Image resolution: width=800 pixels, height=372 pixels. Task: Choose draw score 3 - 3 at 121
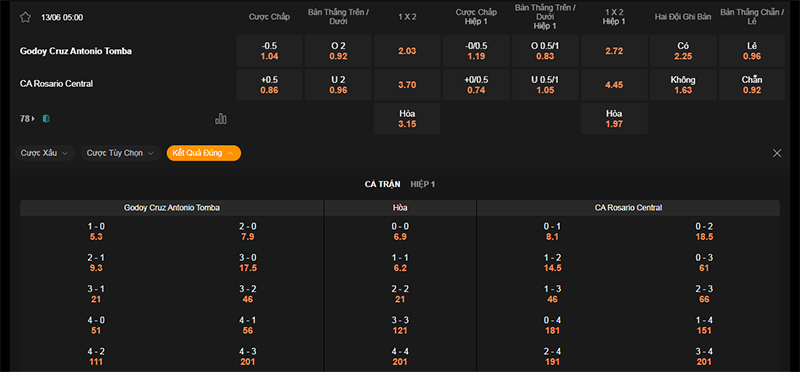click(x=401, y=326)
